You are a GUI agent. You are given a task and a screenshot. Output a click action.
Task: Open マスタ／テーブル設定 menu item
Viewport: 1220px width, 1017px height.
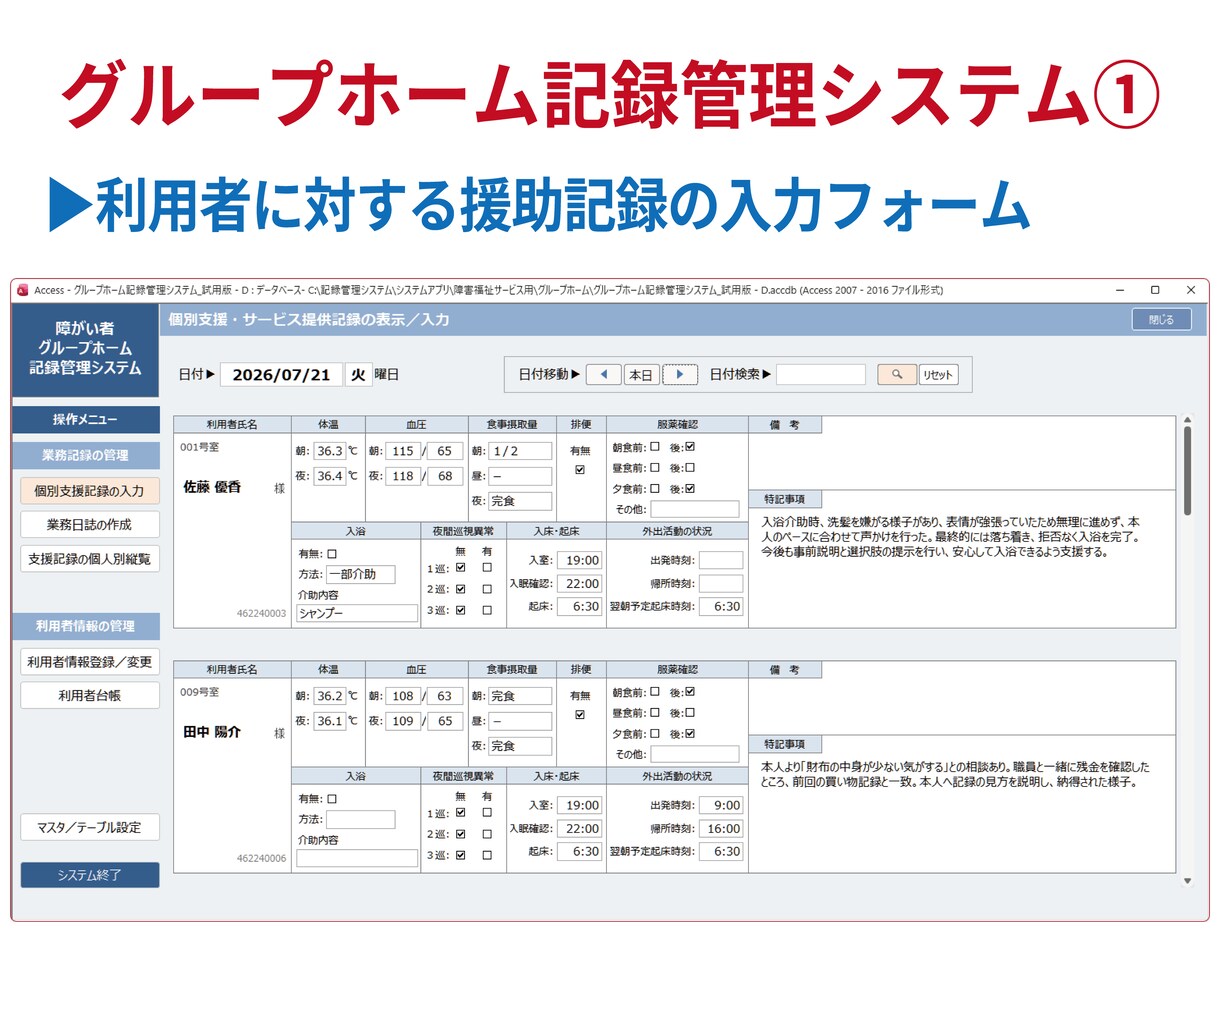[89, 827]
